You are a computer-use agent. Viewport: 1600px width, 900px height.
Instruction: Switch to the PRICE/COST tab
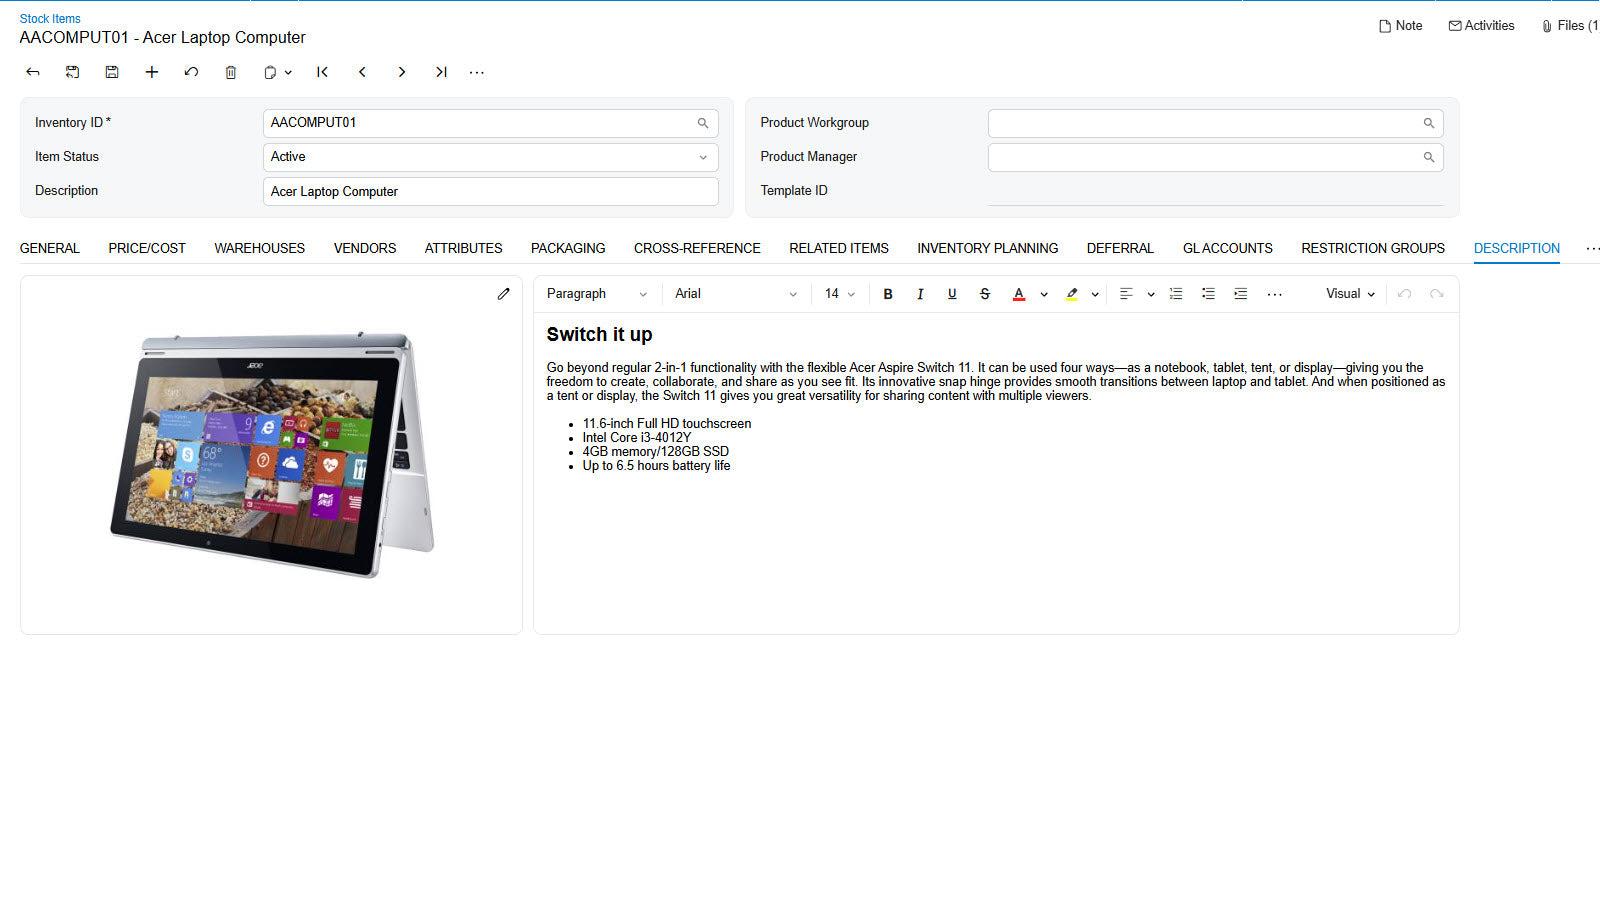tap(147, 248)
